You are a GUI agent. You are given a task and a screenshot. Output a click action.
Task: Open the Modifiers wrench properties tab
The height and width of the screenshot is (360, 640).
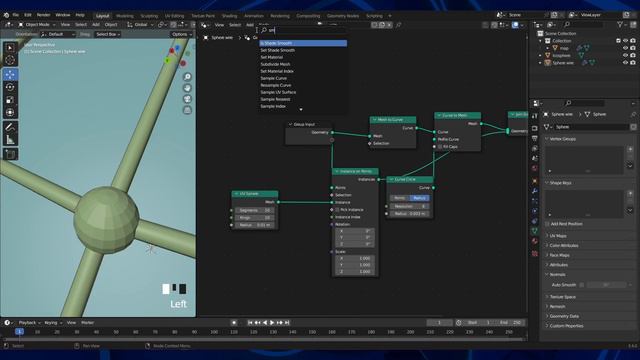(535, 191)
